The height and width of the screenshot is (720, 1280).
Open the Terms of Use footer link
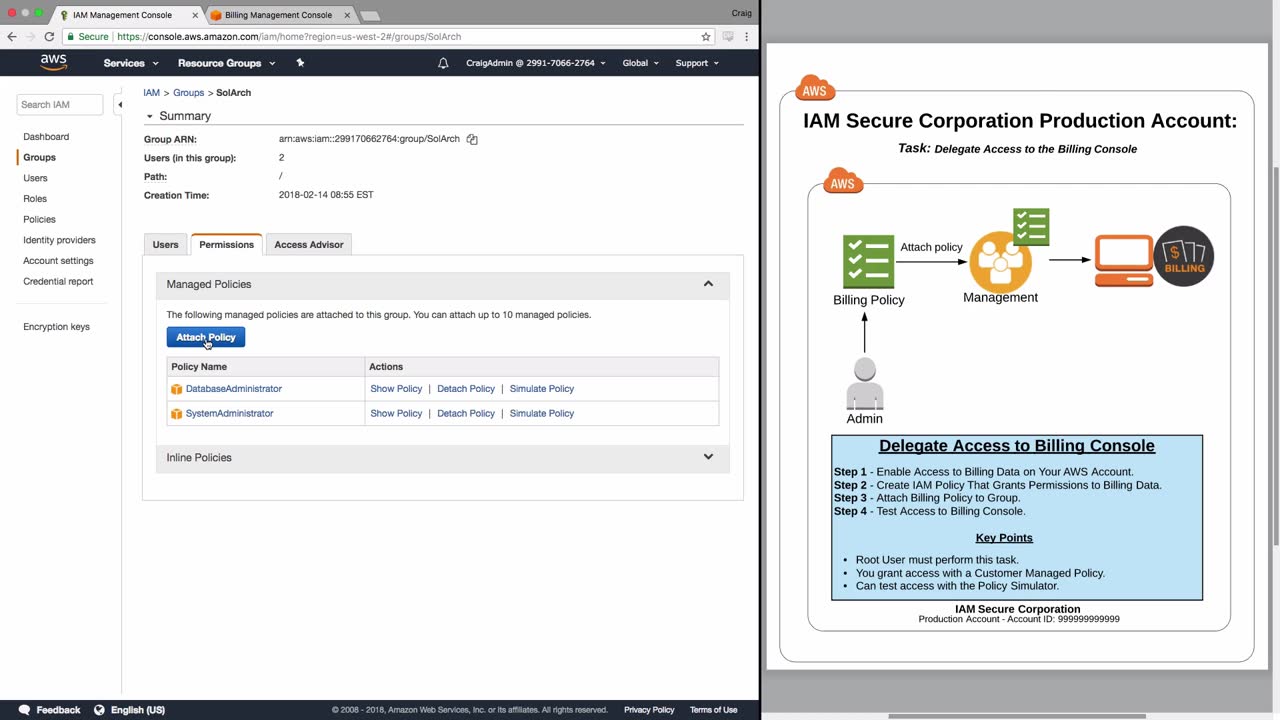click(x=713, y=710)
